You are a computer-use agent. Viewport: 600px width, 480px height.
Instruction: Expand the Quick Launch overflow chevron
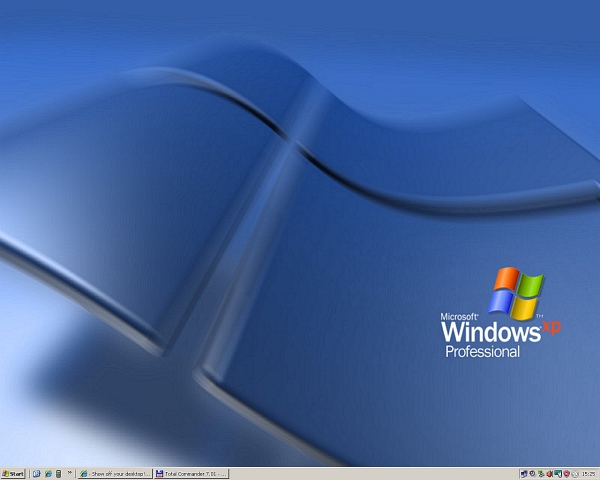point(70,473)
